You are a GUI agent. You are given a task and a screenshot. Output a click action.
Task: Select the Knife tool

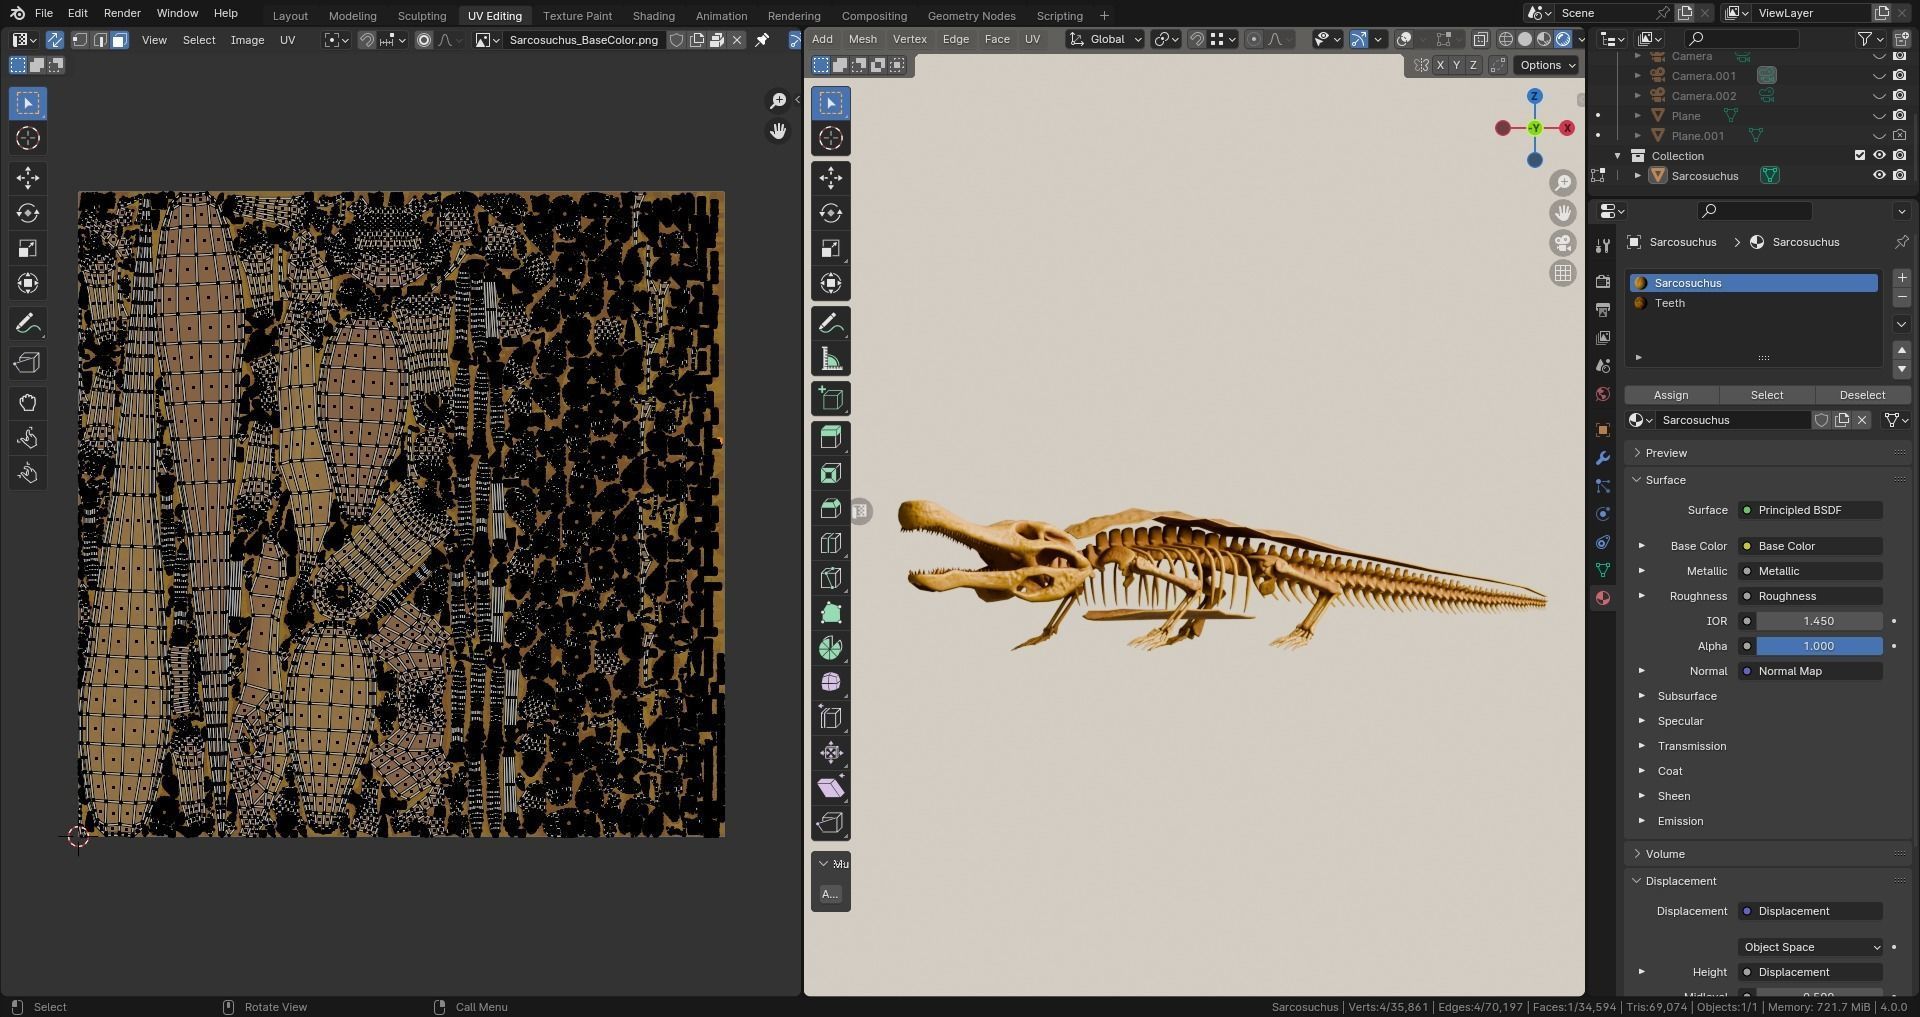tap(830, 578)
